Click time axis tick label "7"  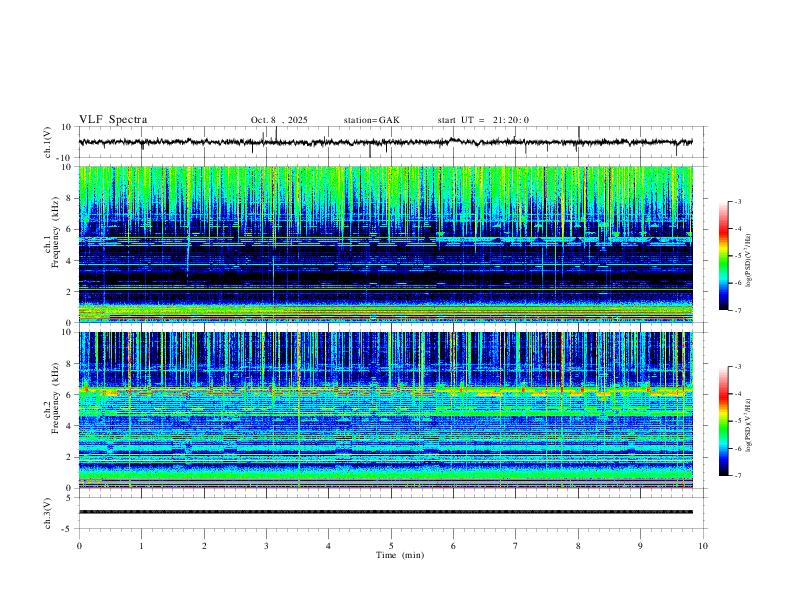[x=516, y=546]
